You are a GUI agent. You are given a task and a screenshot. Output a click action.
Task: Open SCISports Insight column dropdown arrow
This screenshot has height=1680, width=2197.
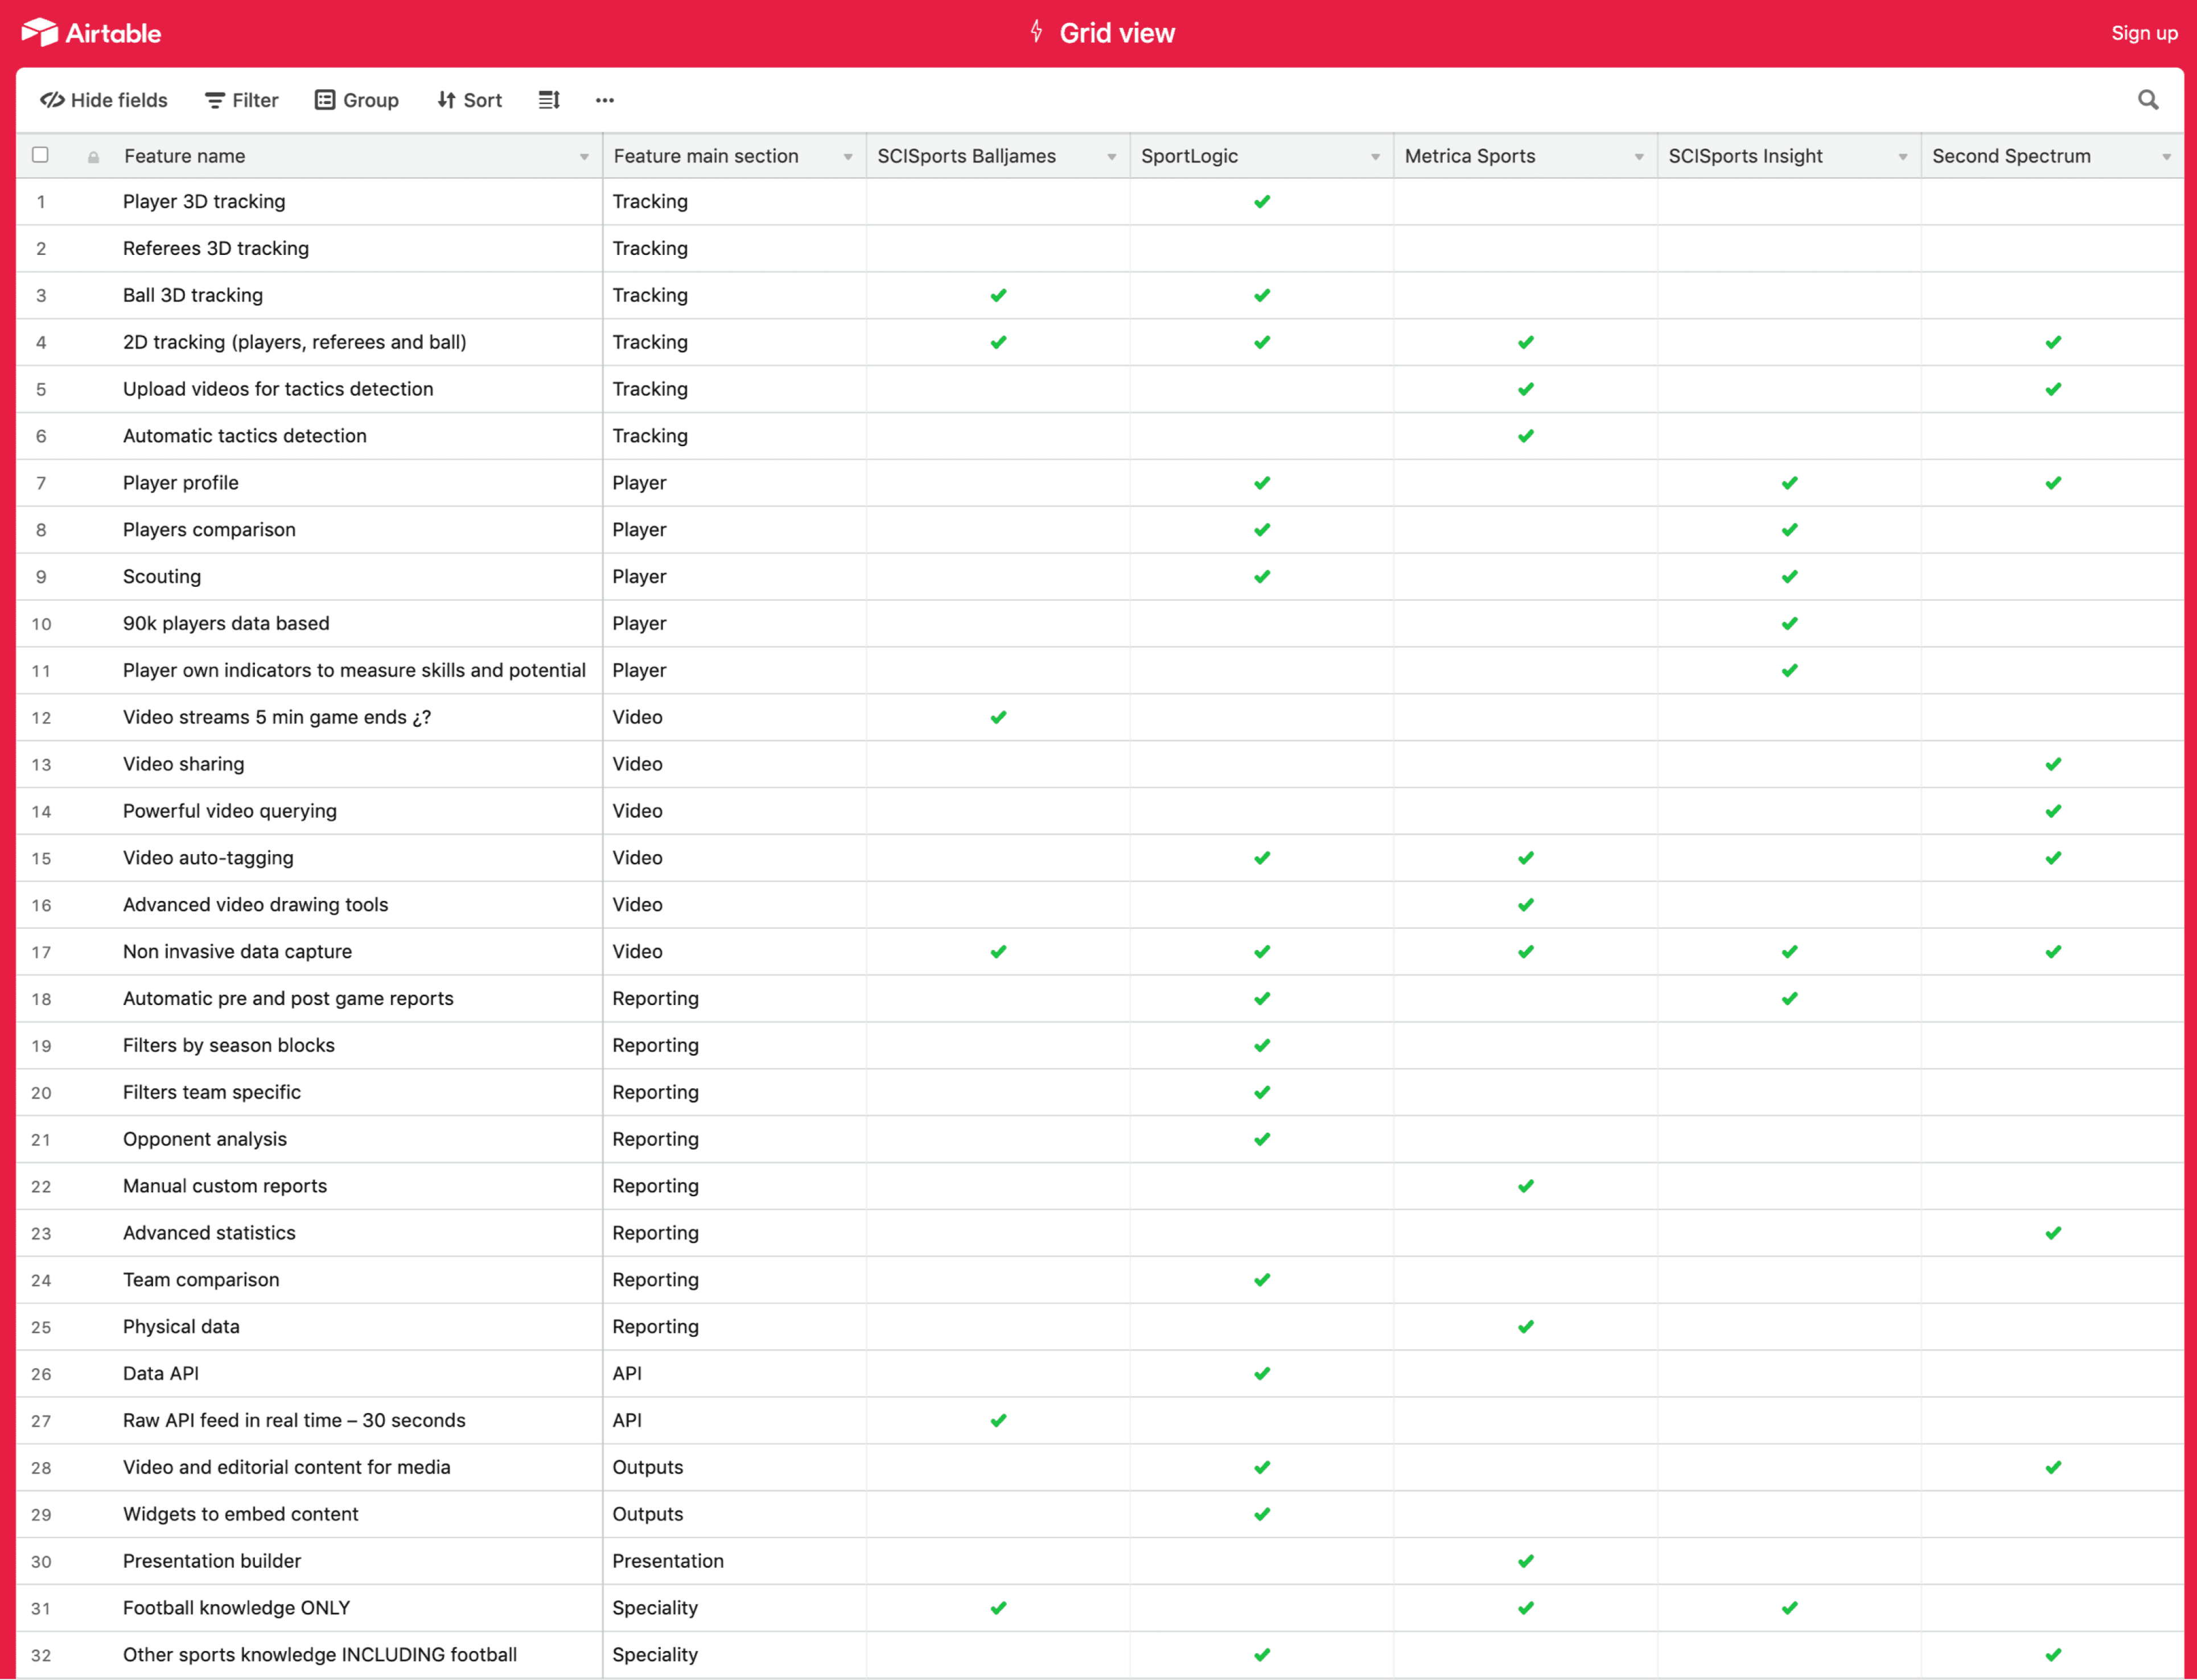(1903, 157)
